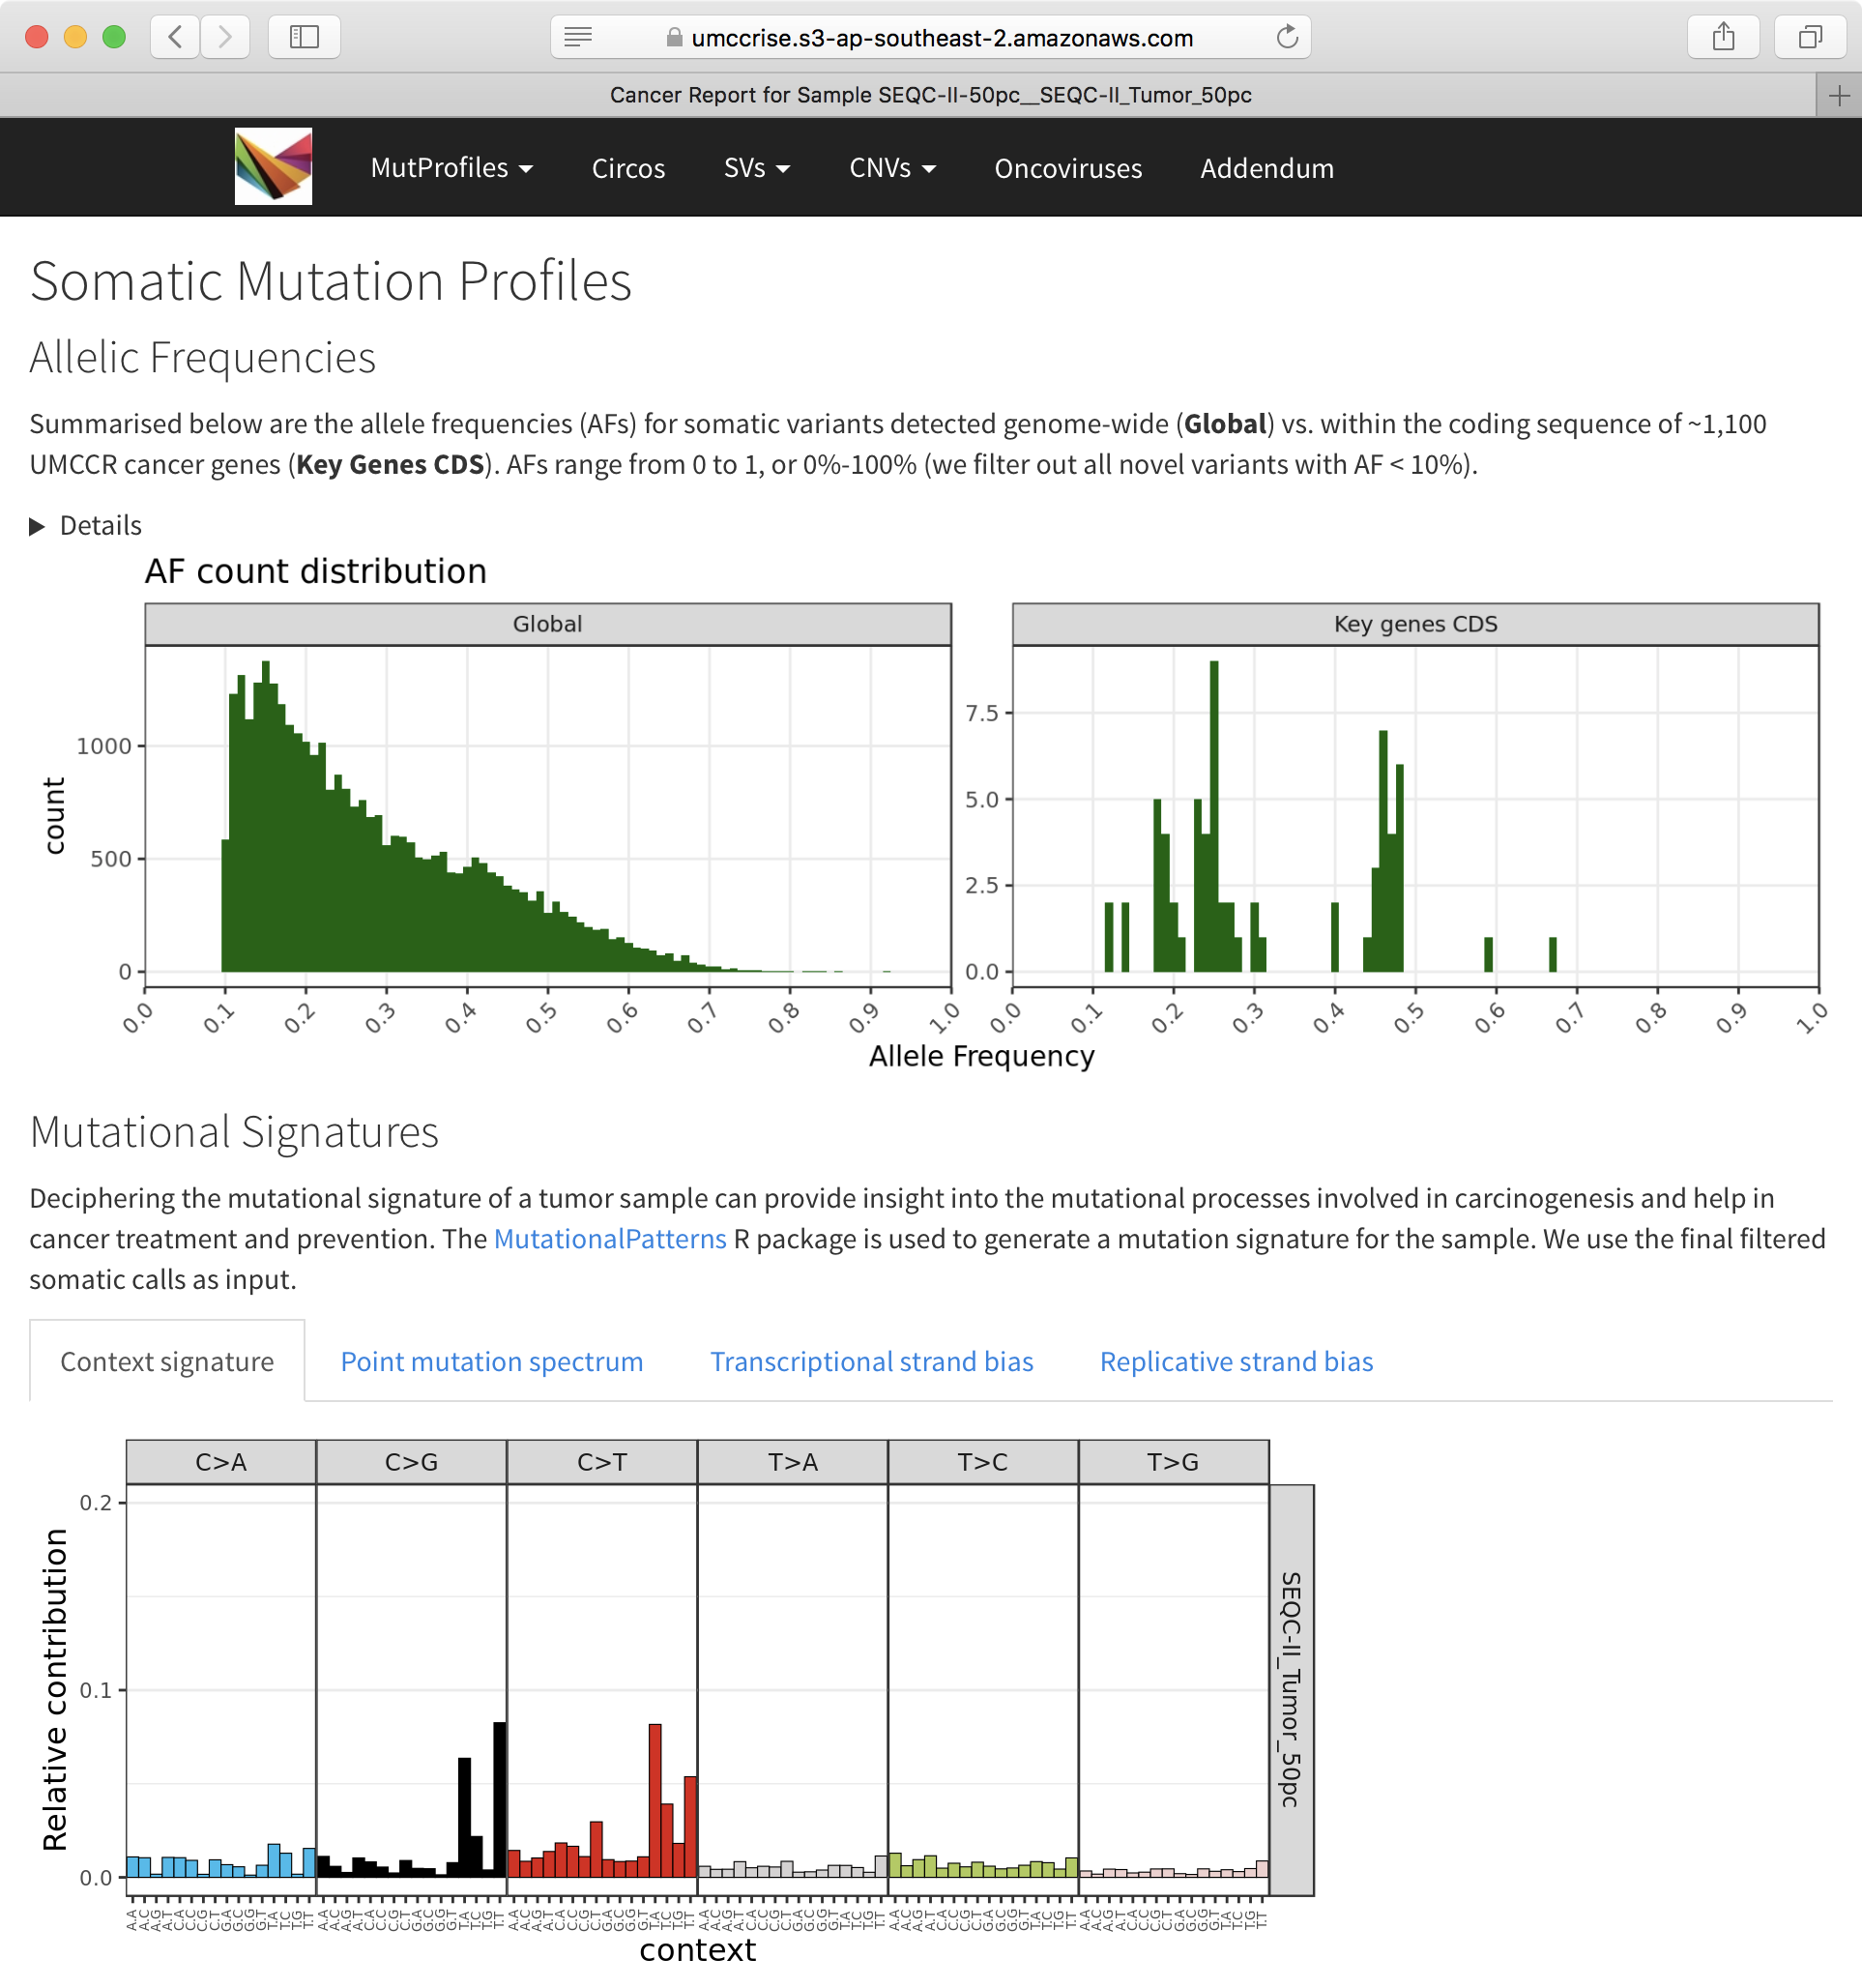Viewport: 1862px width, 1988px height.
Task: Go to the Oncoviruses section
Action: (x=1068, y=168)
